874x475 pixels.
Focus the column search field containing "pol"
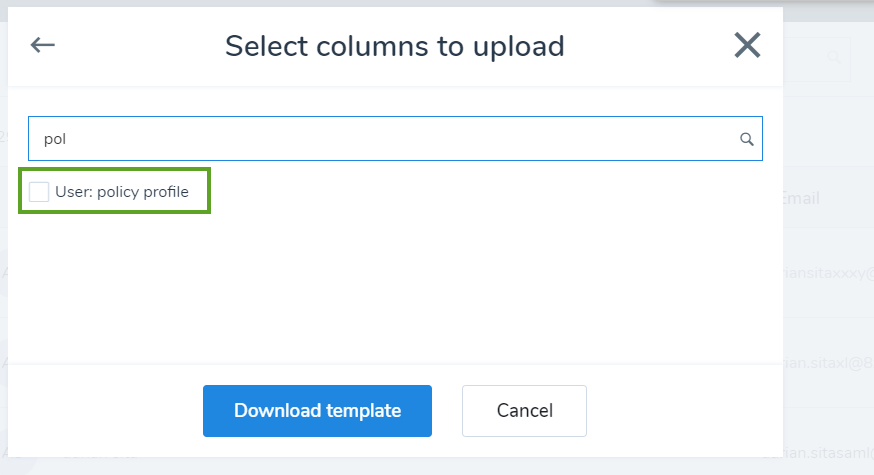click(x=395, y=139)
